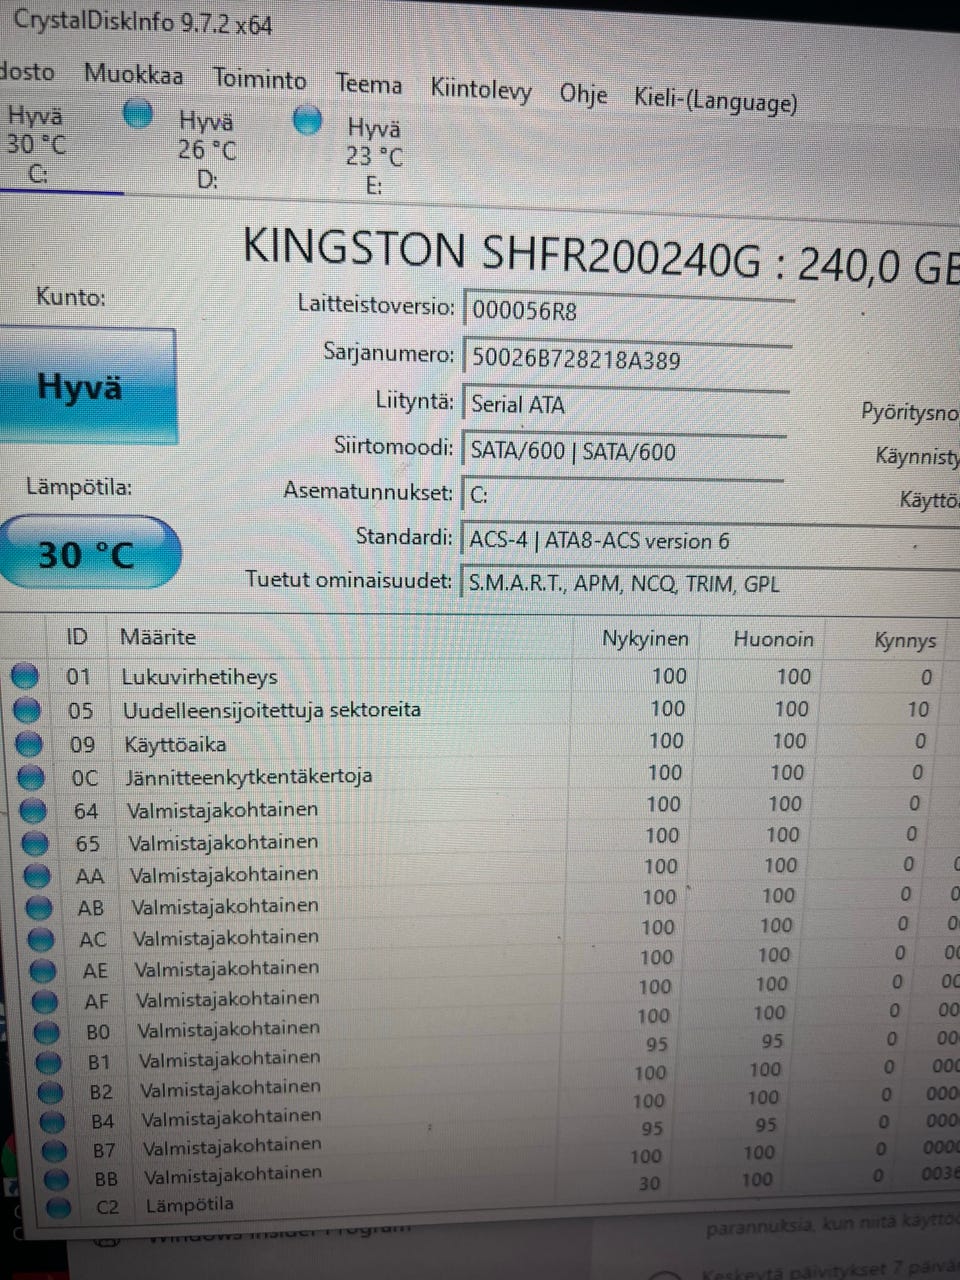Select the D: drive tab at 26 °C
The image size is (960, 1280).
(x=208, y=150)
